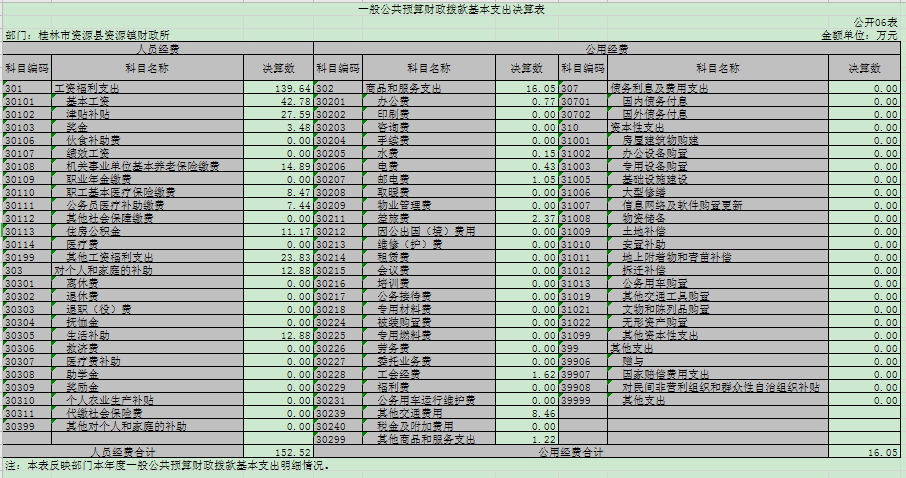Click the table title 一般公共预算财政拨款基本支出决算表
This screenshot has width=906, height=478.
click(452, 8)
